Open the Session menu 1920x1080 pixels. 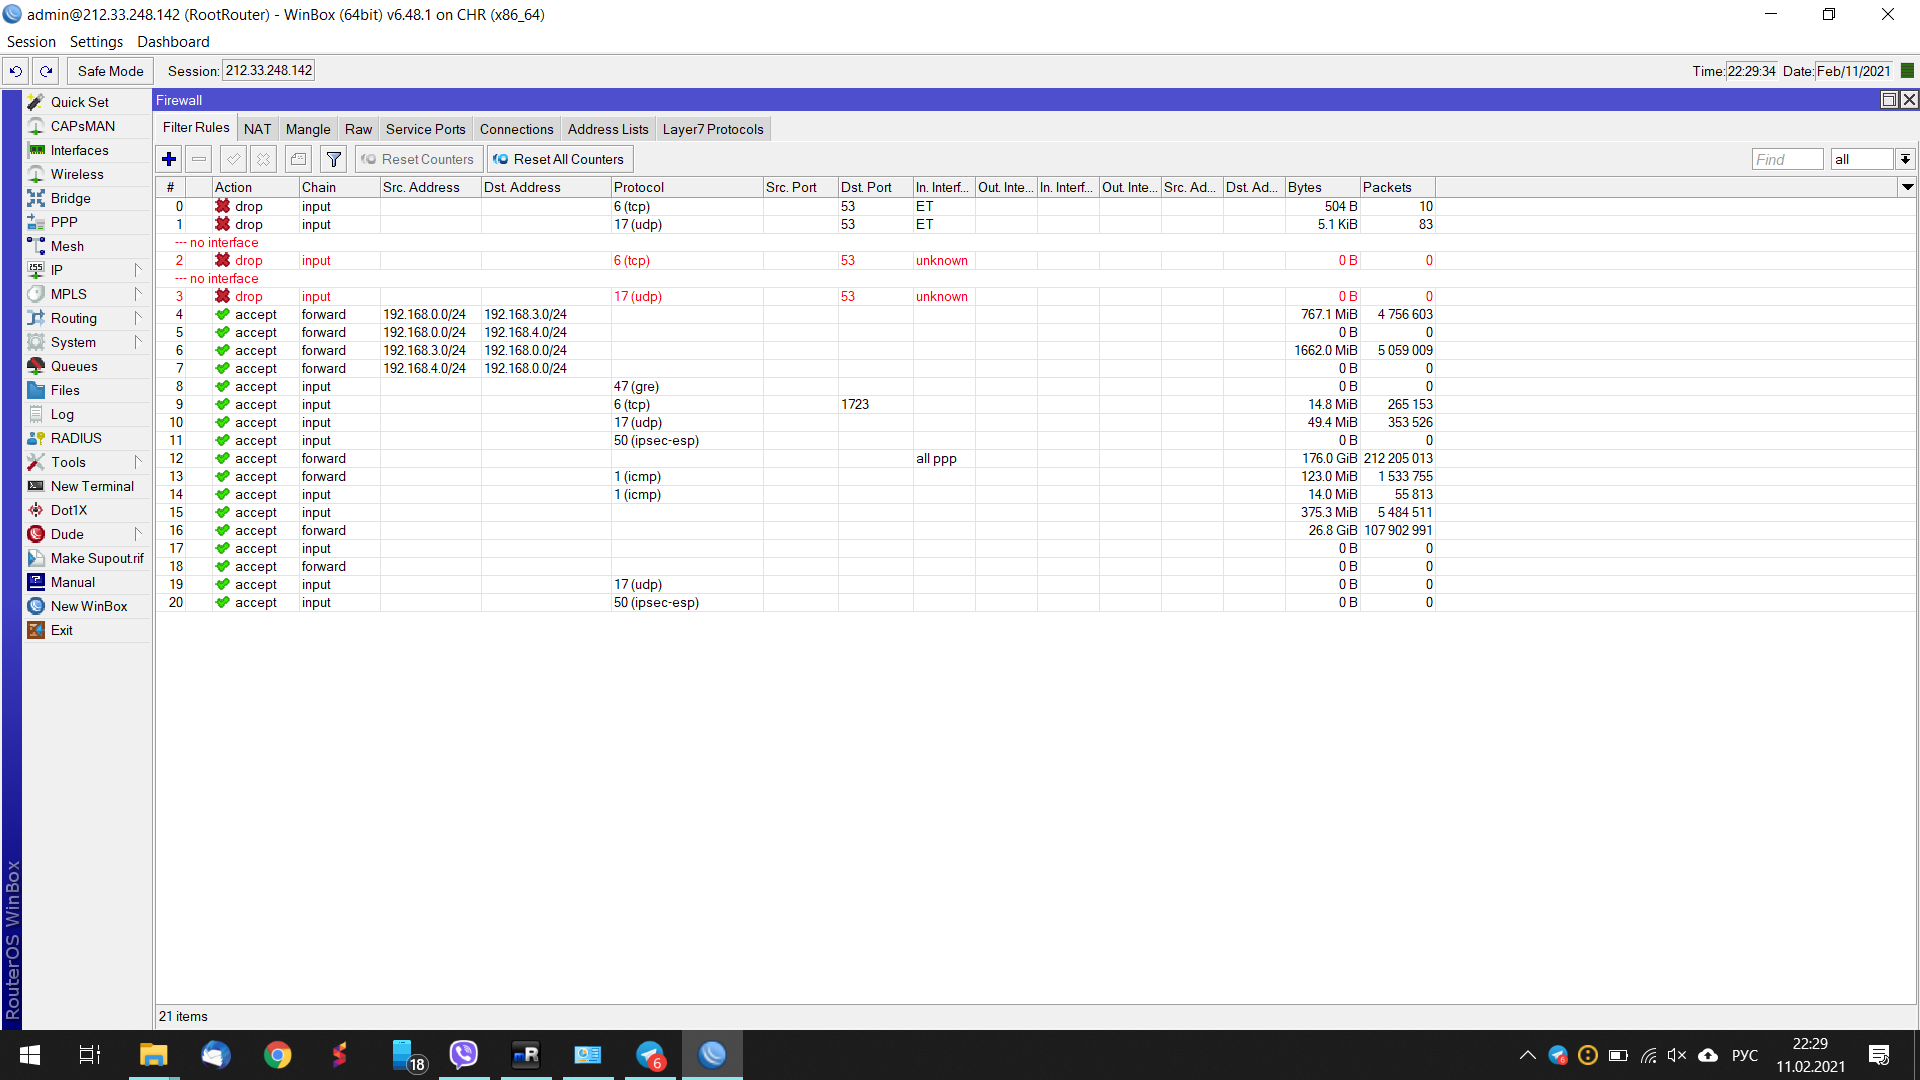31,42
